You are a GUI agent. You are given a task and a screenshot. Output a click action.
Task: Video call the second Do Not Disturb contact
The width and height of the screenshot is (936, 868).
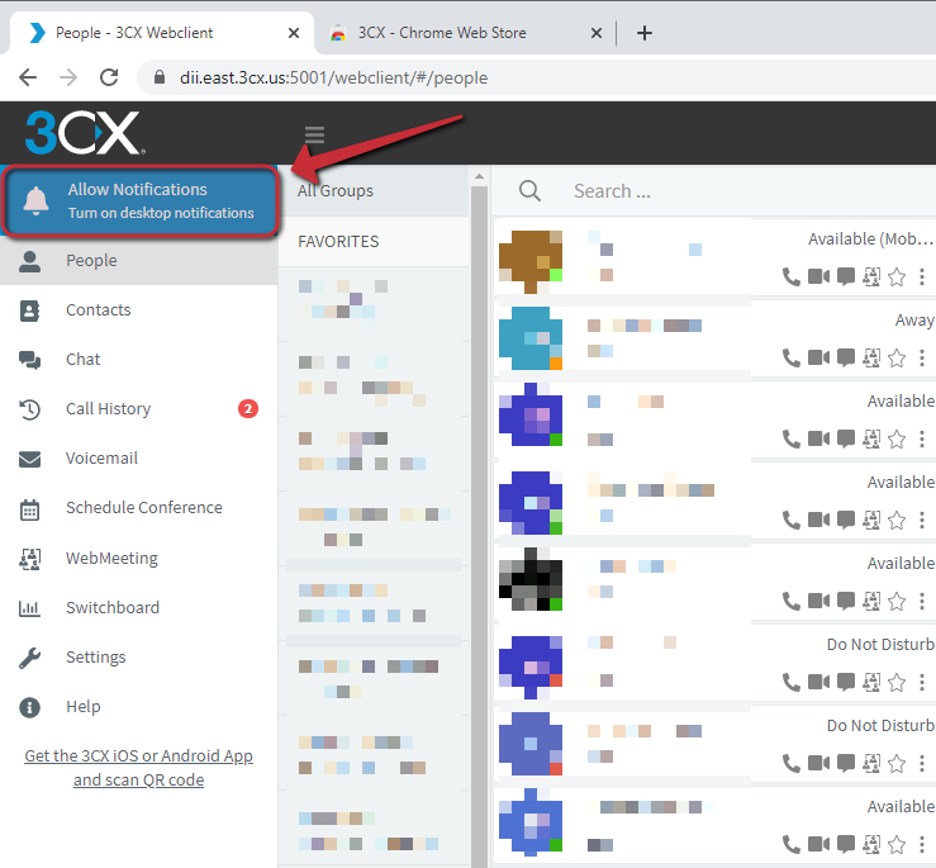point(819,763)
